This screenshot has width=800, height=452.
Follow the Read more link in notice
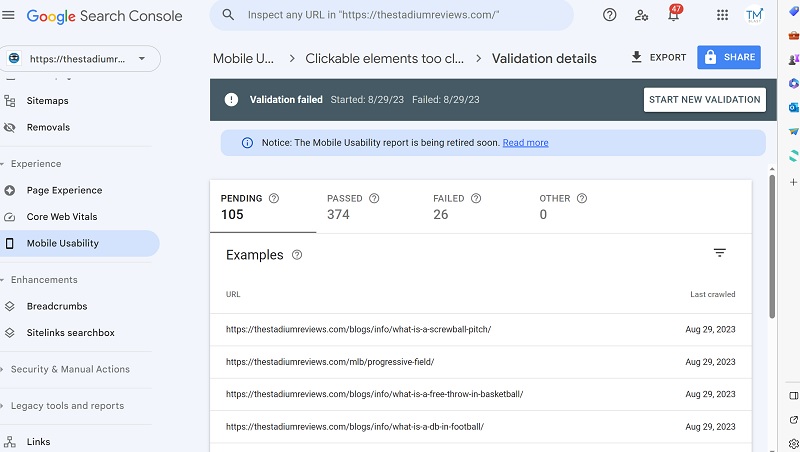[x=526, y=143]
